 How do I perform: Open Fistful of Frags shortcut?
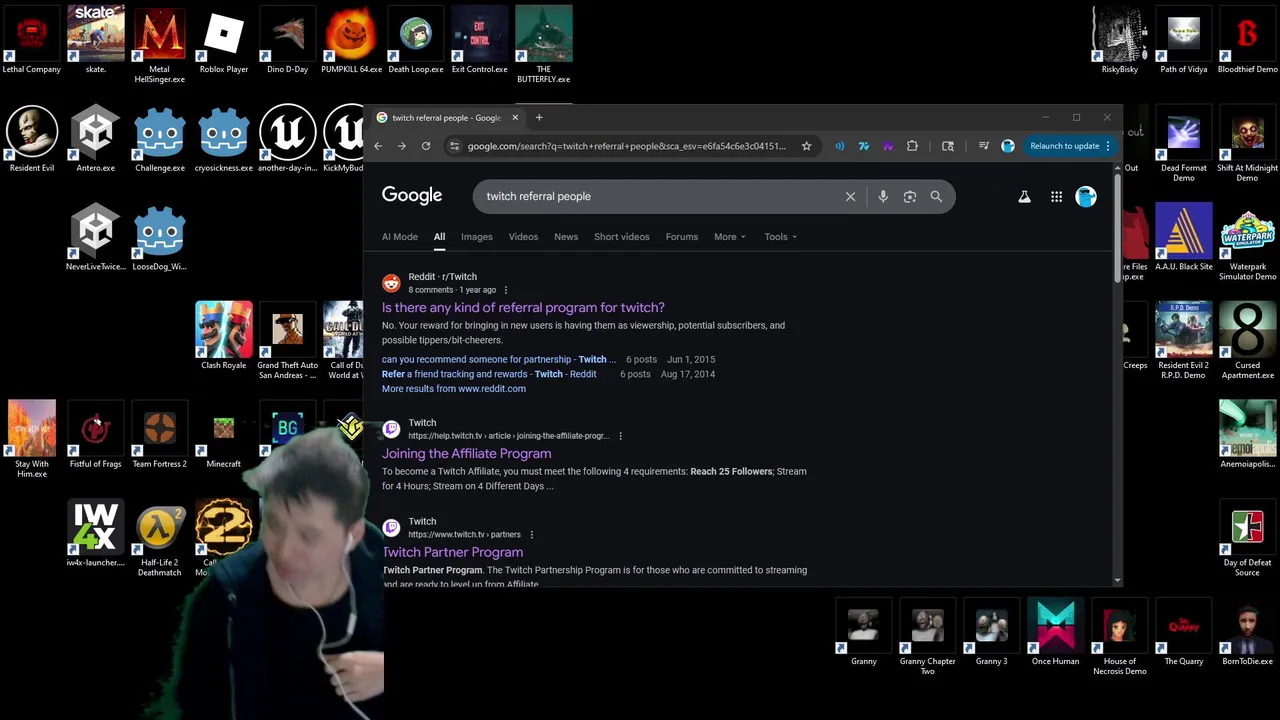[x=96, y=434]
